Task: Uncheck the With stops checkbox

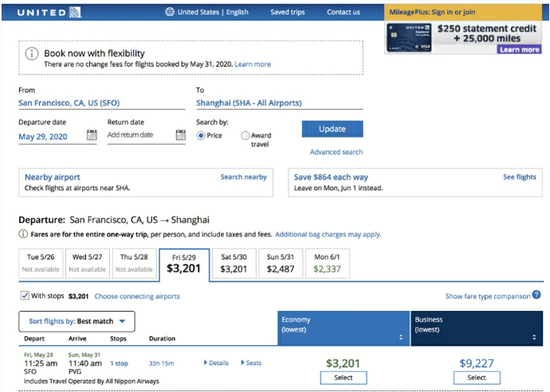Action: (x=25, y=296)
